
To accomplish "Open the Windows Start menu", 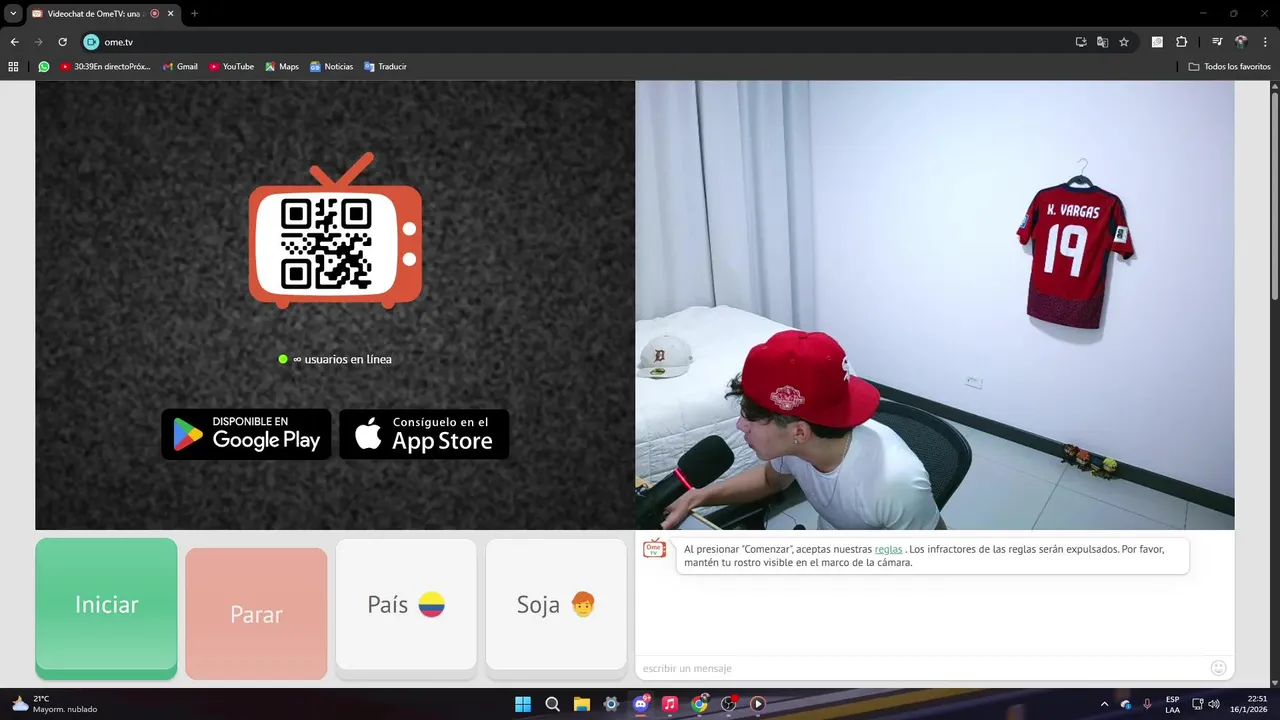I will tap(523, 704).
